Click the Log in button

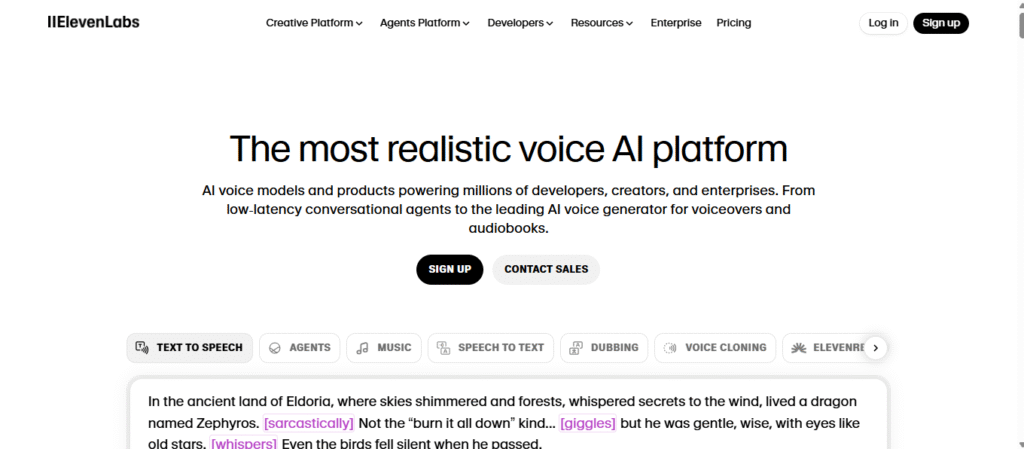(x=883, y=23)
